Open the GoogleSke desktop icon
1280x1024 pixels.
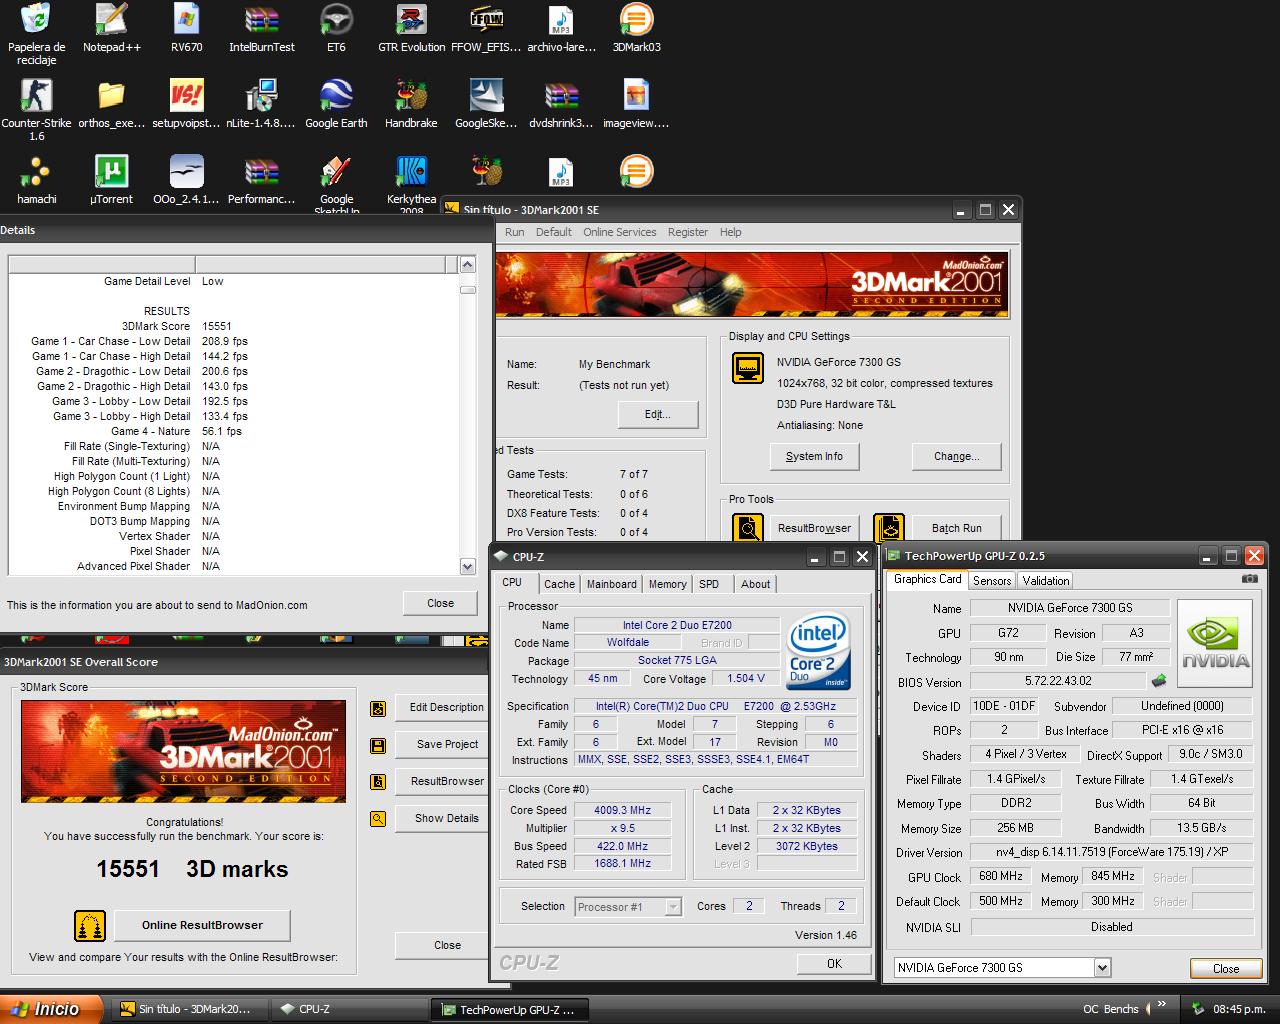coord(486,104)
